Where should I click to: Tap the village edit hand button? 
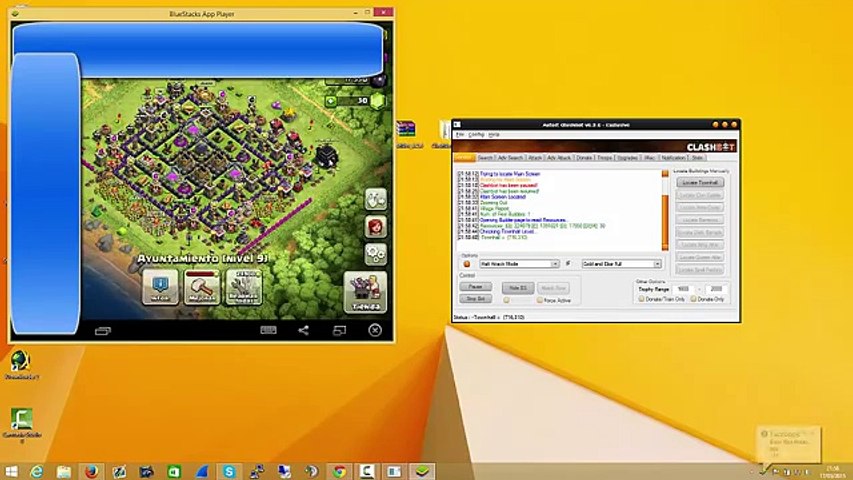coord(375,199)
